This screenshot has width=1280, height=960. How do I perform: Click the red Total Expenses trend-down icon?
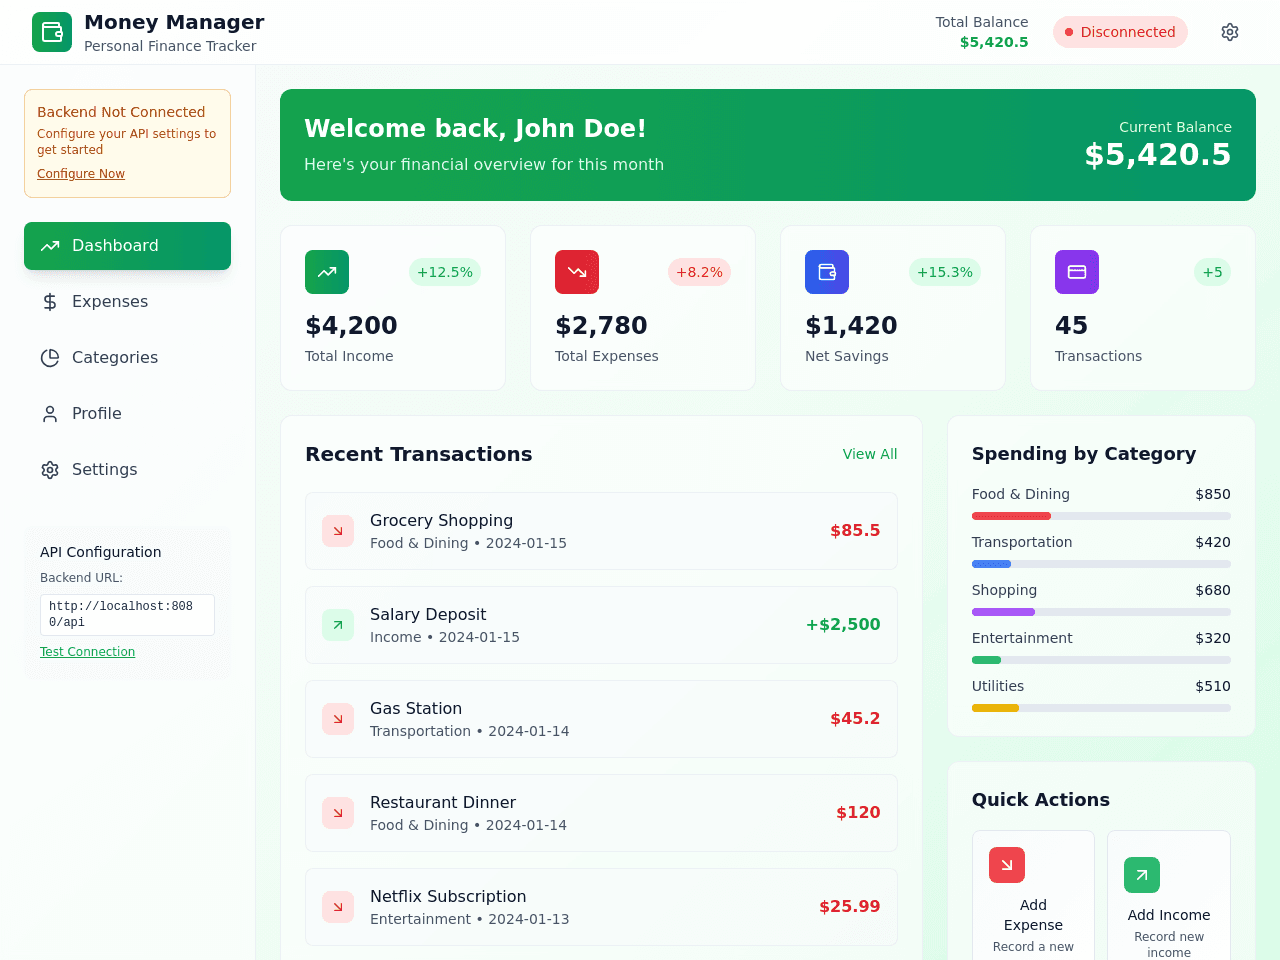pyautogui.click(x=577, y=272)
